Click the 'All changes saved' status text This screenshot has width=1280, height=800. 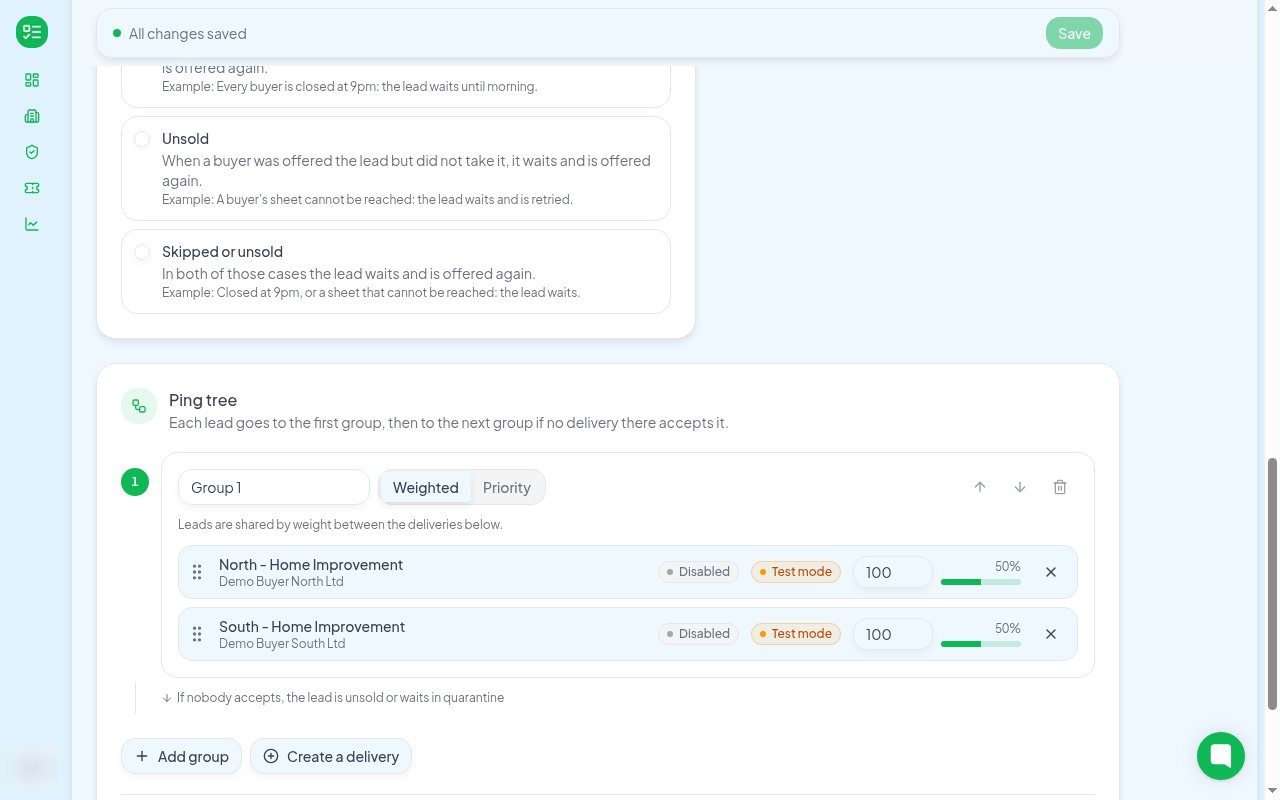(188, 34)
